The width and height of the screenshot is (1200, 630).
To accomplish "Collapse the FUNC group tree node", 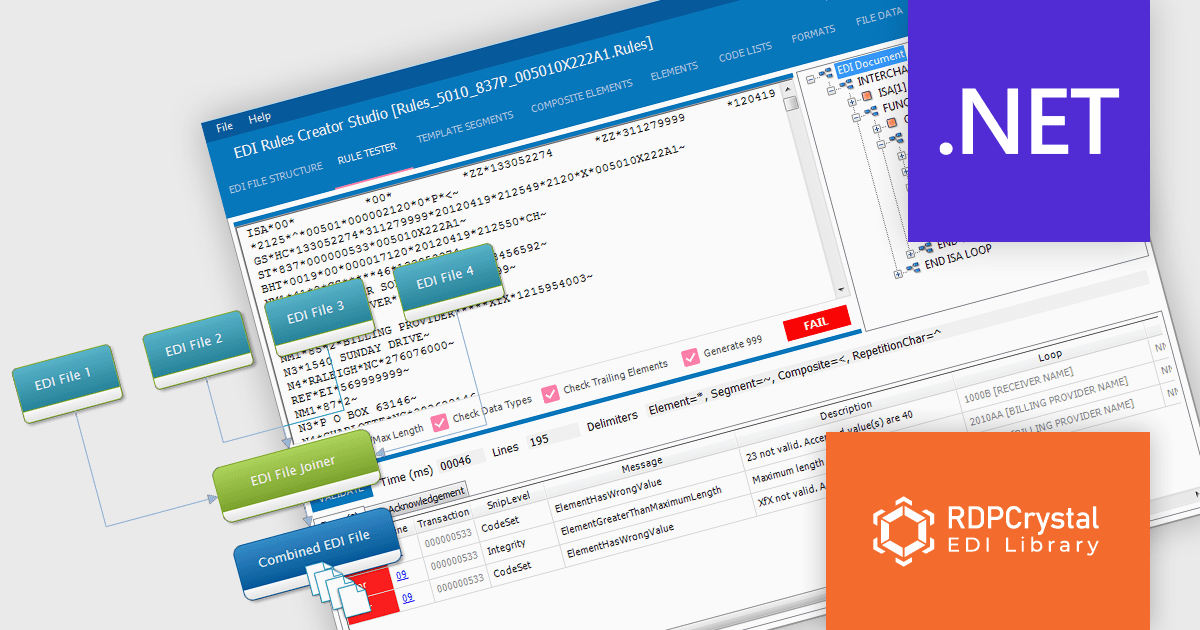I will tap(856, 117).
